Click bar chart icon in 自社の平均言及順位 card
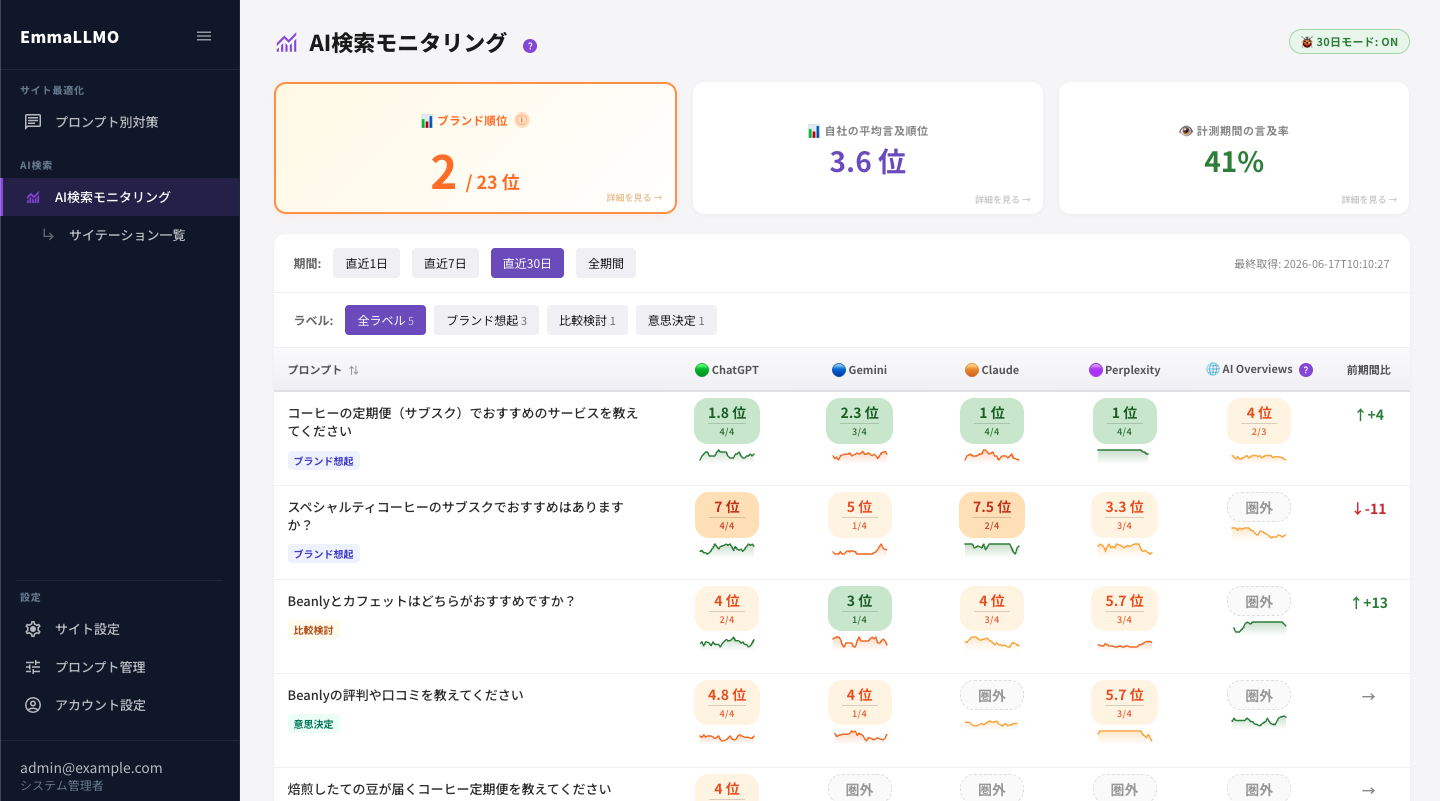Viewport: 1440px width, 801px height. (814, 131)
